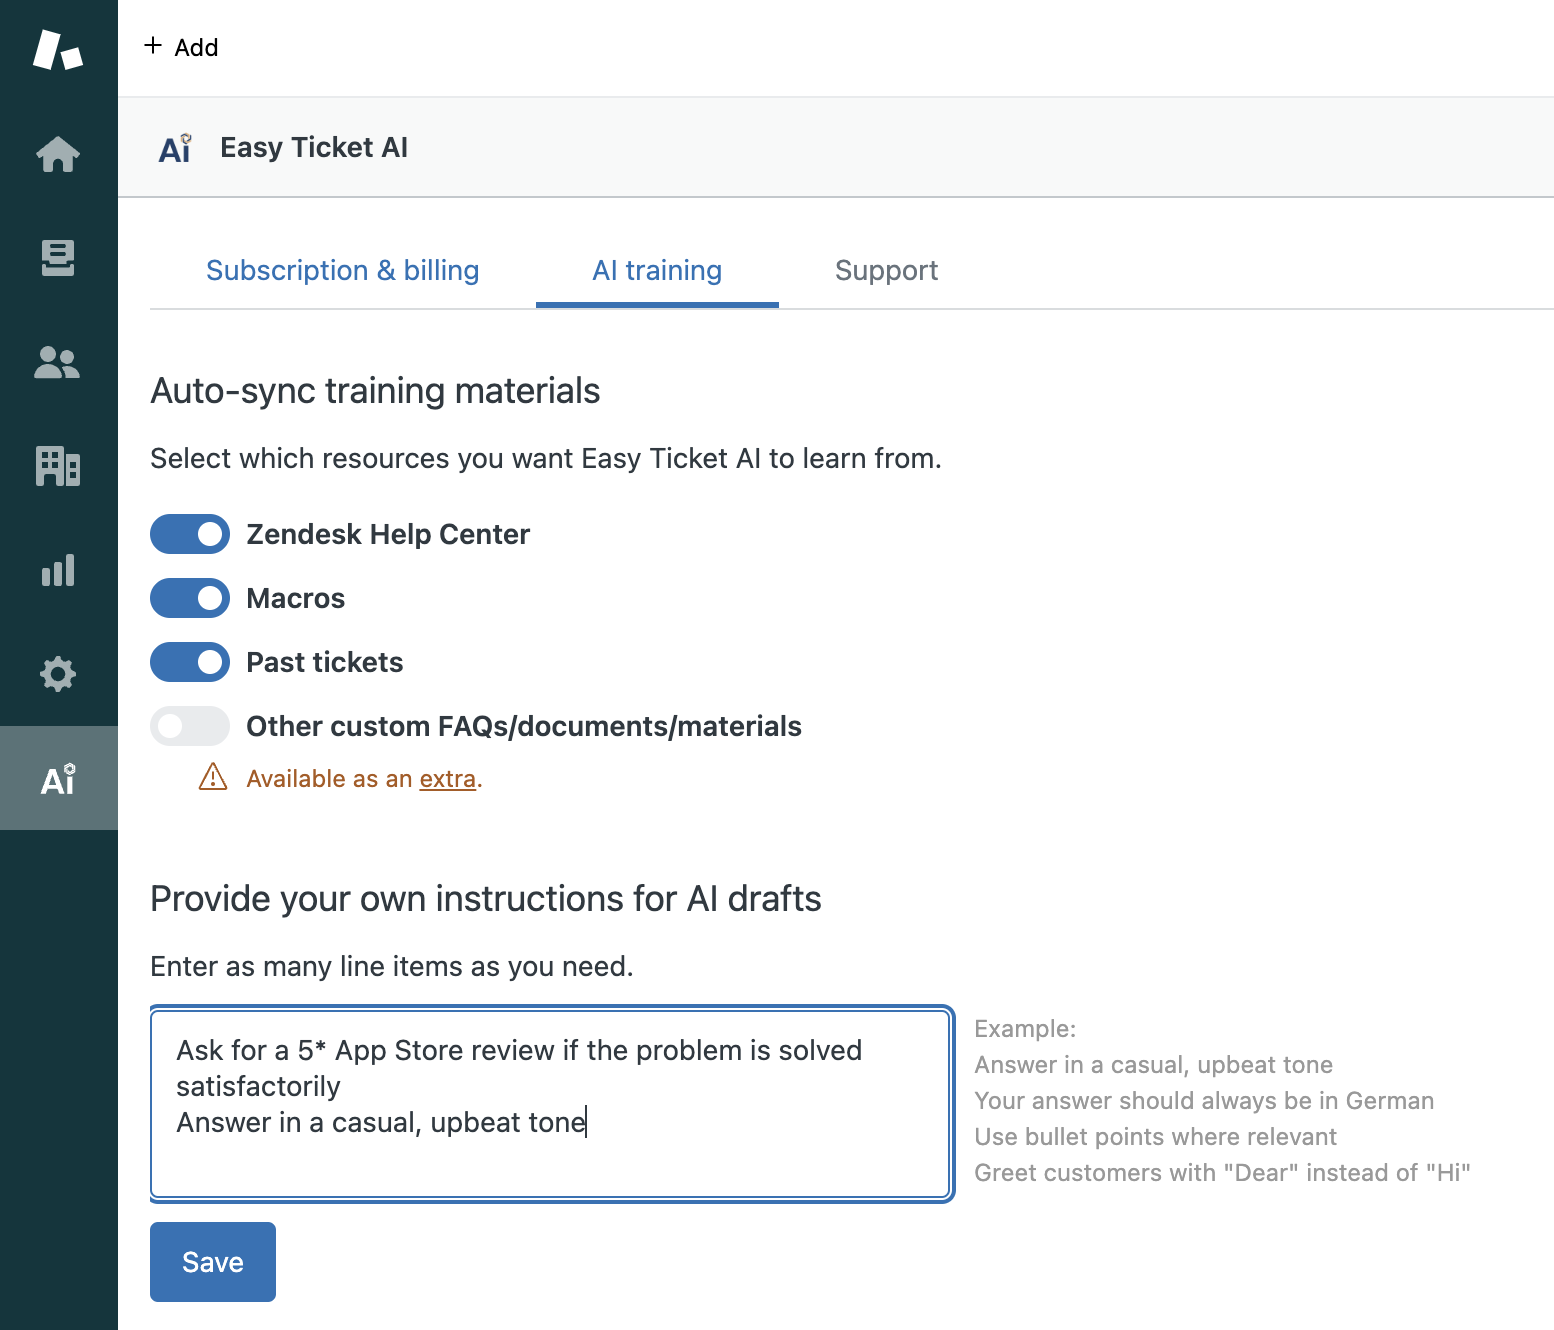Image resolution: width=1554 pixels, height=1330 pixels.
Task: Open the Reporting bar chart icon
Action: [58, 570]
